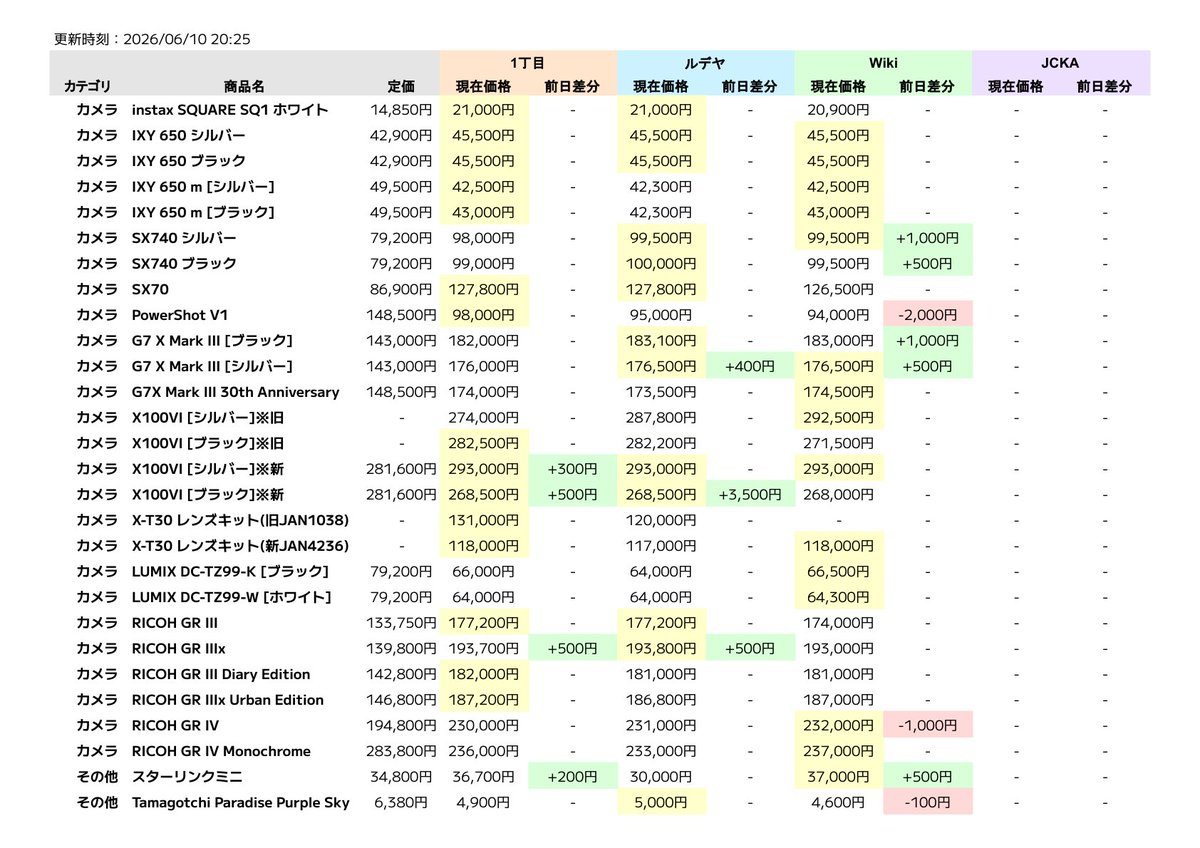Select product name IXY 650 シルバー
Image resolution: width=1200 pixels, height=848 pixels.
189,135
